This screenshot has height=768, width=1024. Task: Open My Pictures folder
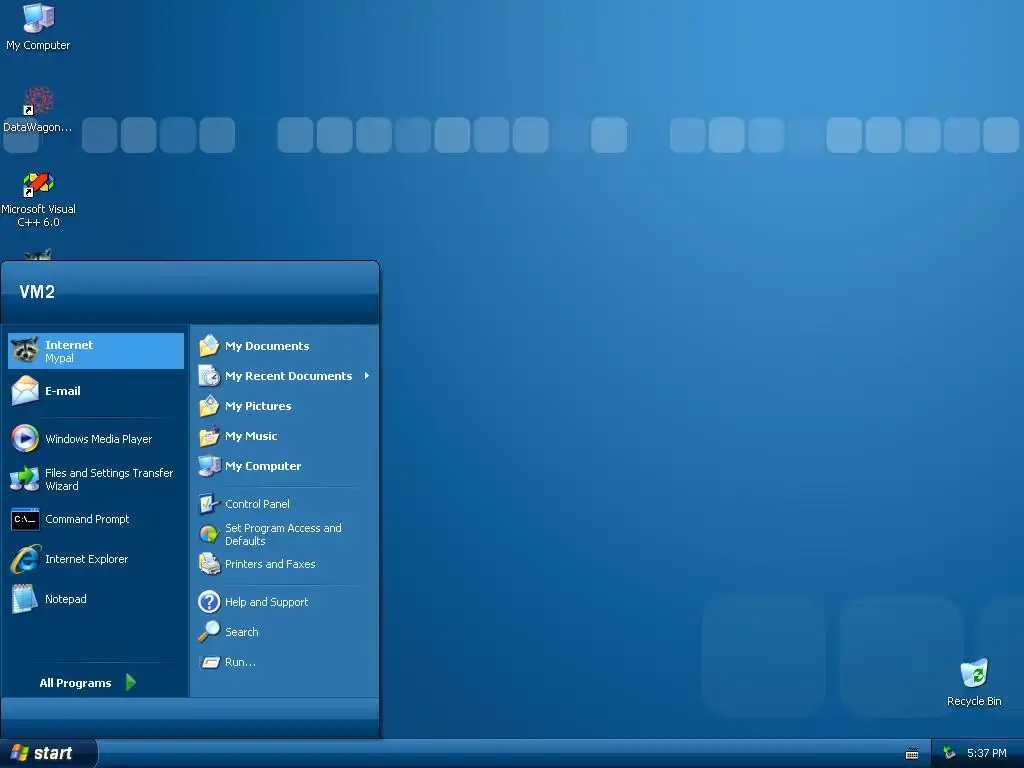click(285, 406)
